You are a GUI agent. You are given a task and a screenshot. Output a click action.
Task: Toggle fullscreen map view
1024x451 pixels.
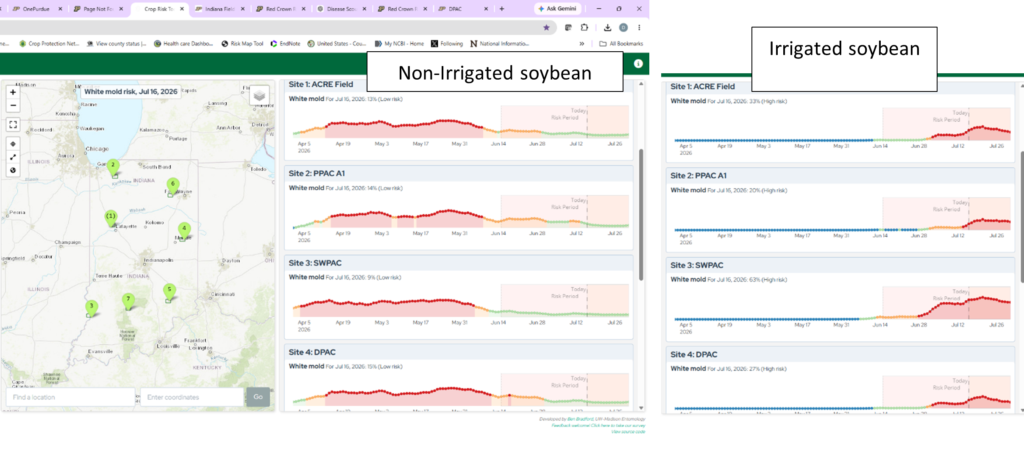(x=13, y=124)
